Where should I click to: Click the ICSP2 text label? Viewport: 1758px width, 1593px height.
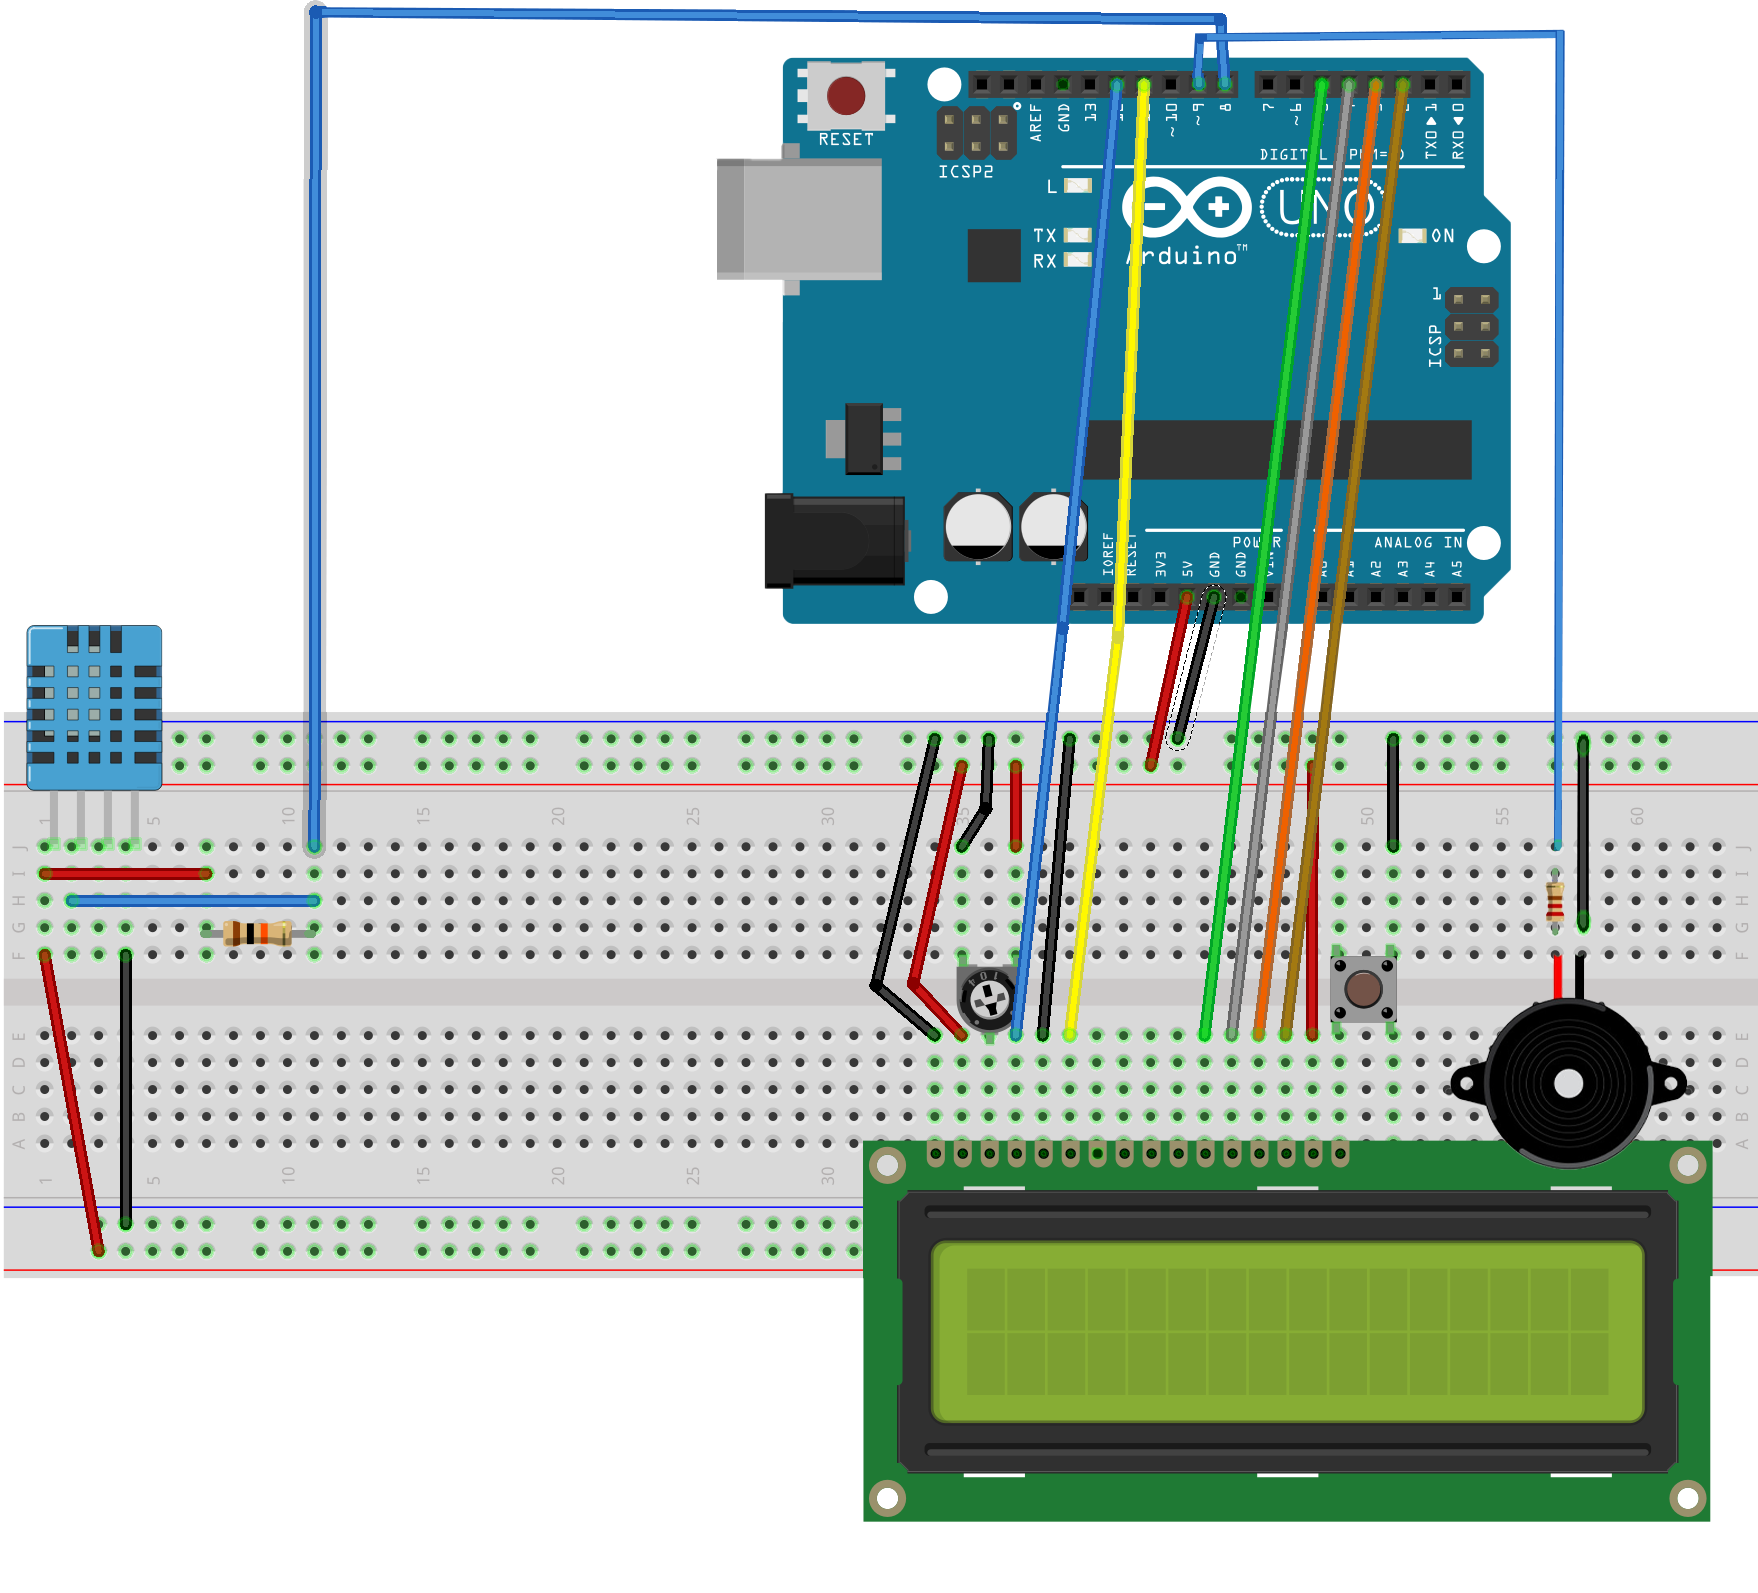click(x=966, y=172)
